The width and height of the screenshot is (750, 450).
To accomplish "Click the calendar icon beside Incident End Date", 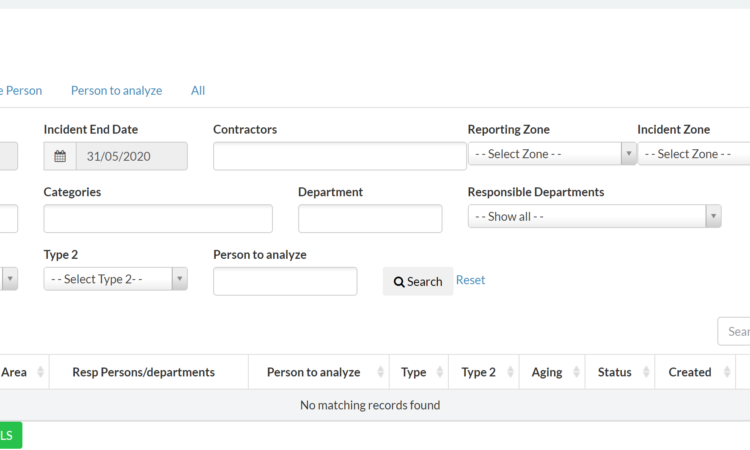I will [60, 156].
